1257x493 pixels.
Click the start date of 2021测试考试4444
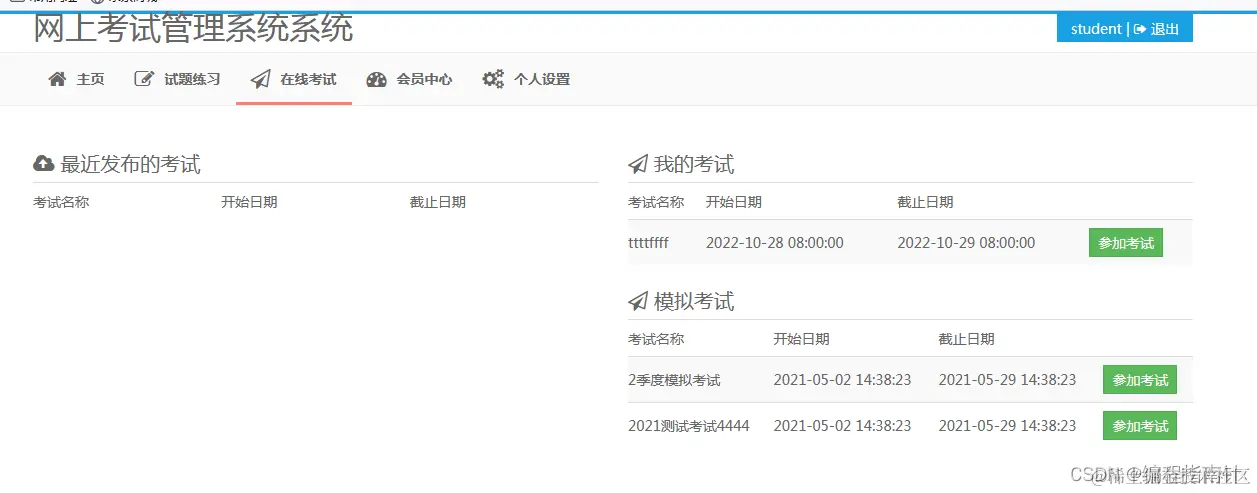tap(842, 426)
